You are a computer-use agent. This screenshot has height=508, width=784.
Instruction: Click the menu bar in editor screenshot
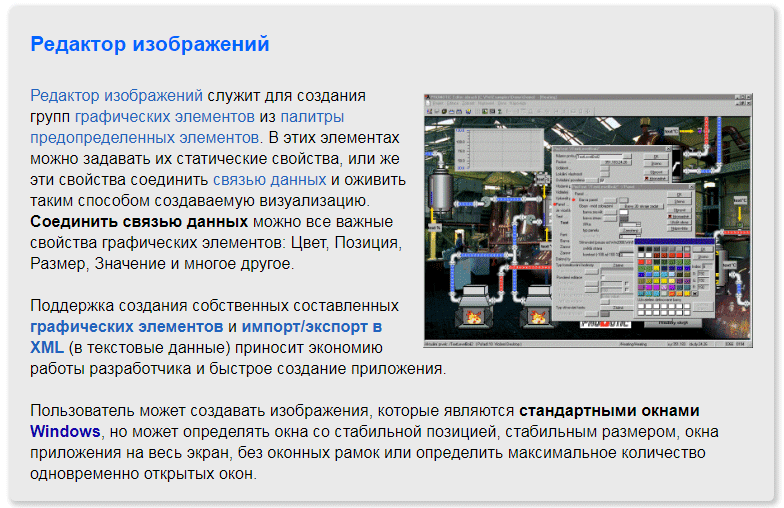click(480, 102)
